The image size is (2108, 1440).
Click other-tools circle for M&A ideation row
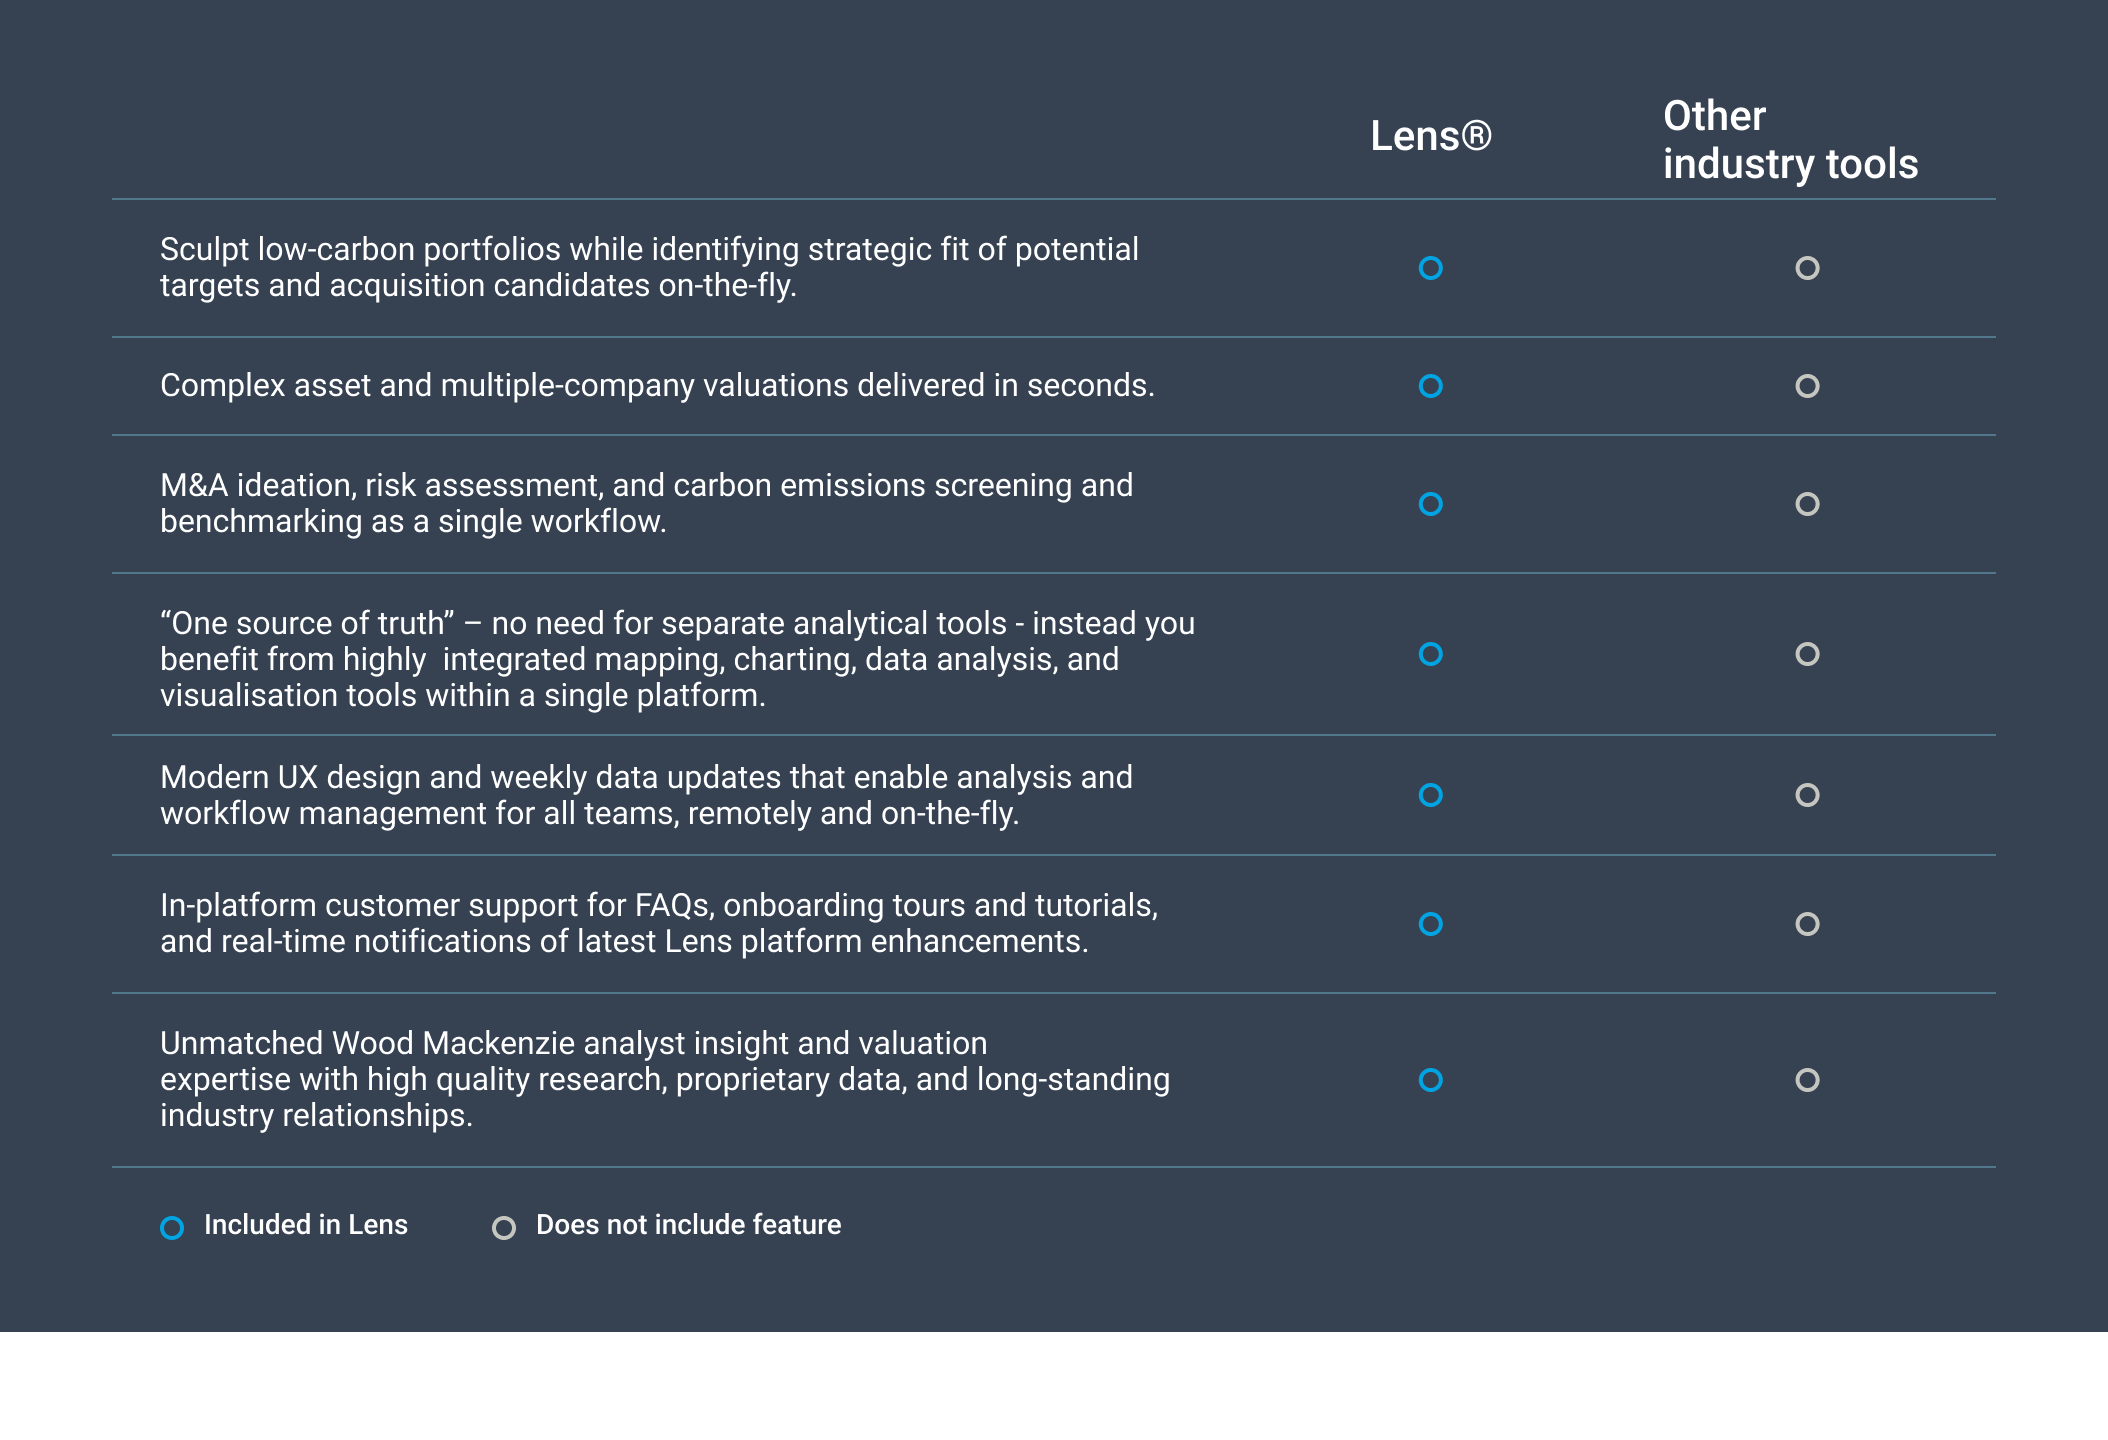[1807, 504]
